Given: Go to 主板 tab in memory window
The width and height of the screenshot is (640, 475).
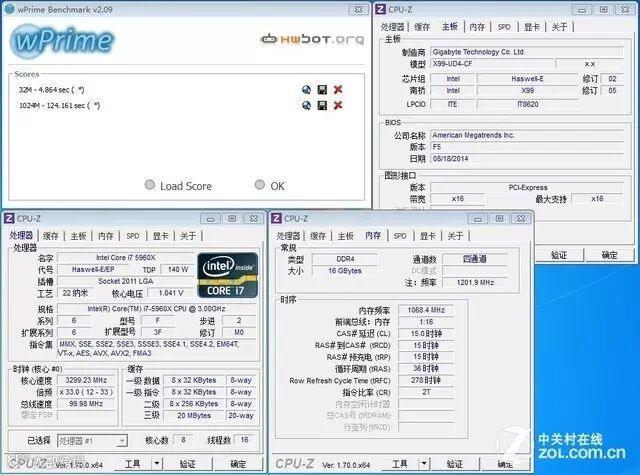Looking at the screenshot, I should click(x=346, y=236).
